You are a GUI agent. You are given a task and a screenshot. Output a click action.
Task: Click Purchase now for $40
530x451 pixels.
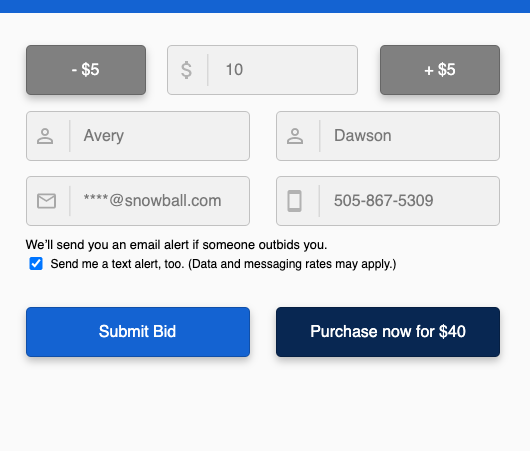click(x=388, y=332)
